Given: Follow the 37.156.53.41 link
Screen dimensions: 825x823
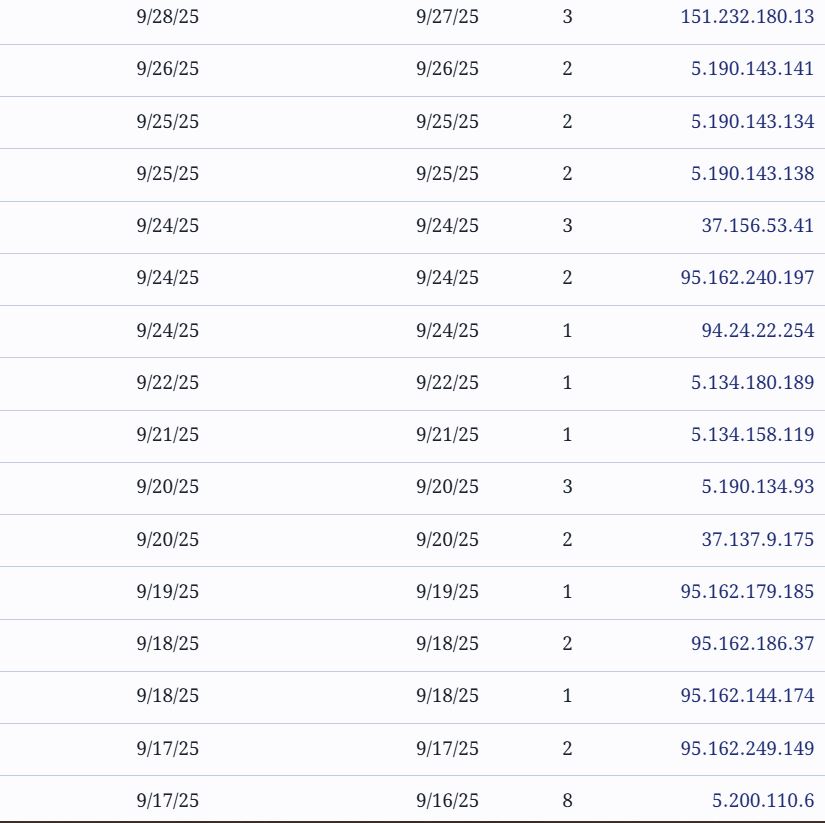Looking at the screenshot, I should [757, 225].
